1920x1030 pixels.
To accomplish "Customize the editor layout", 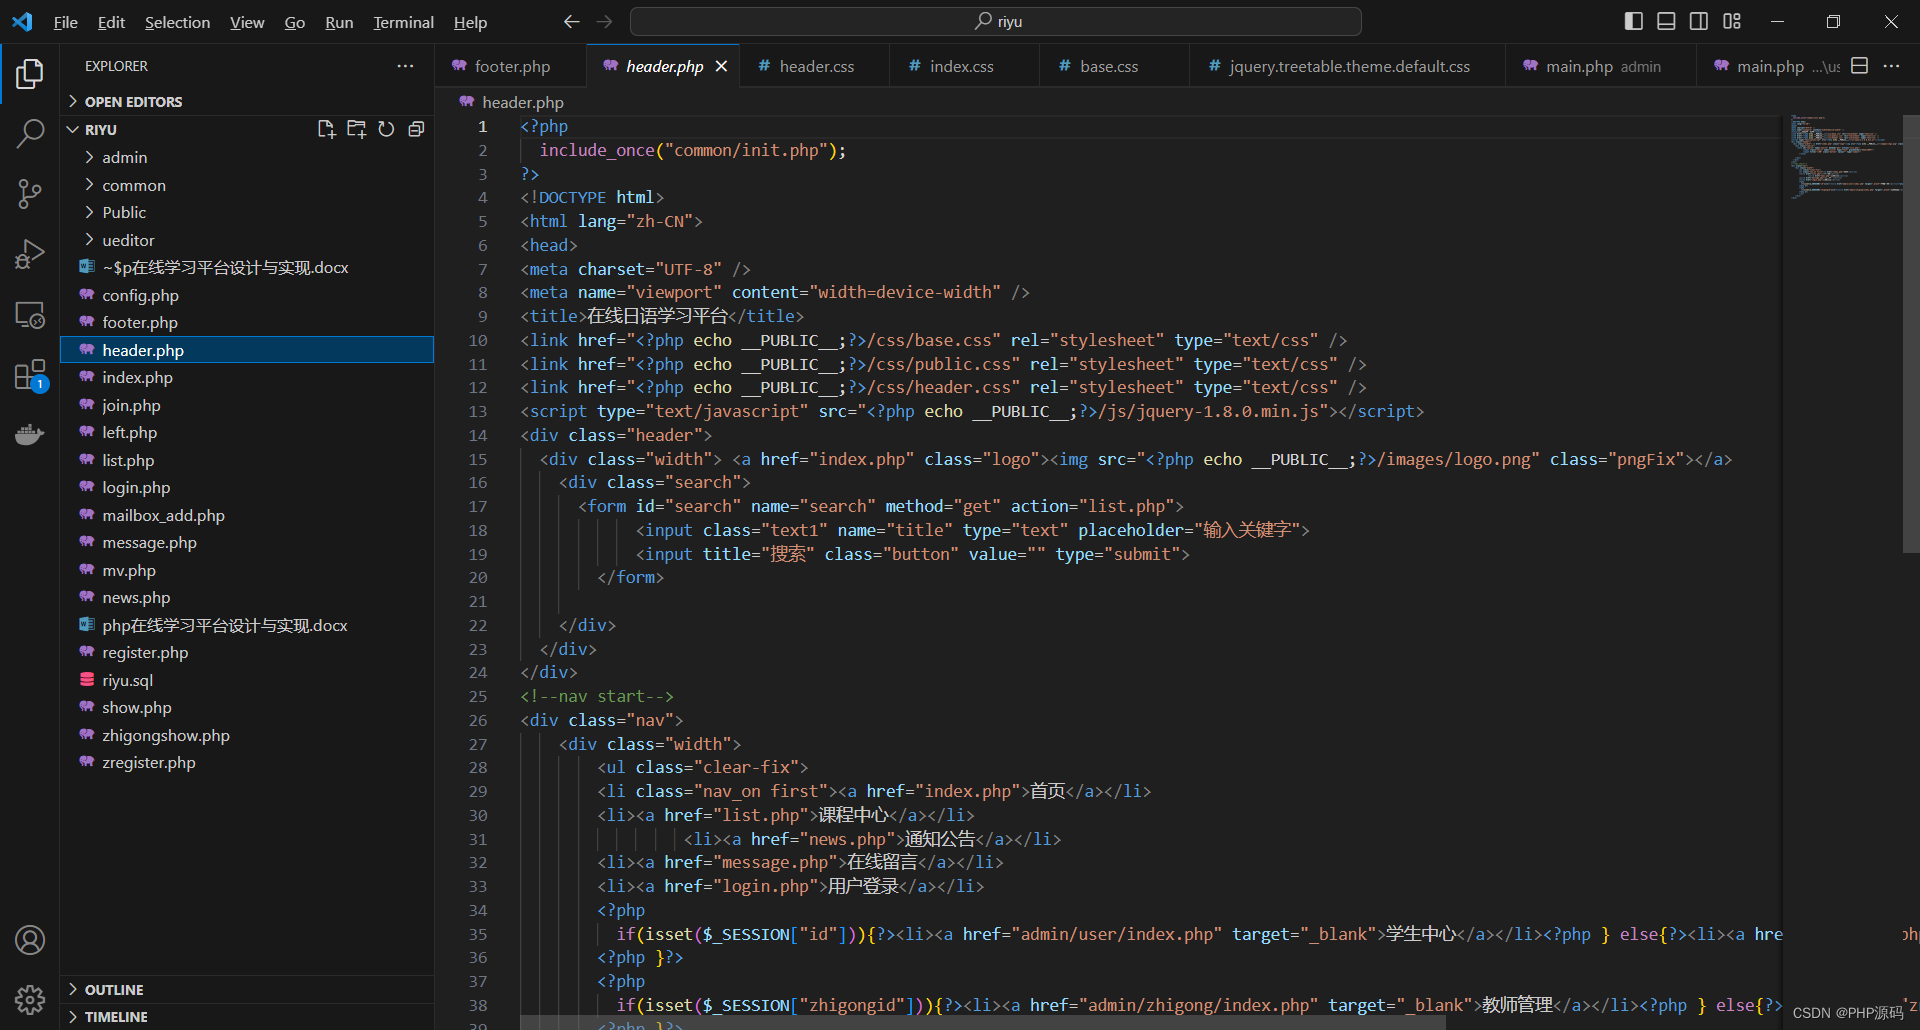I will point(1732,21).
